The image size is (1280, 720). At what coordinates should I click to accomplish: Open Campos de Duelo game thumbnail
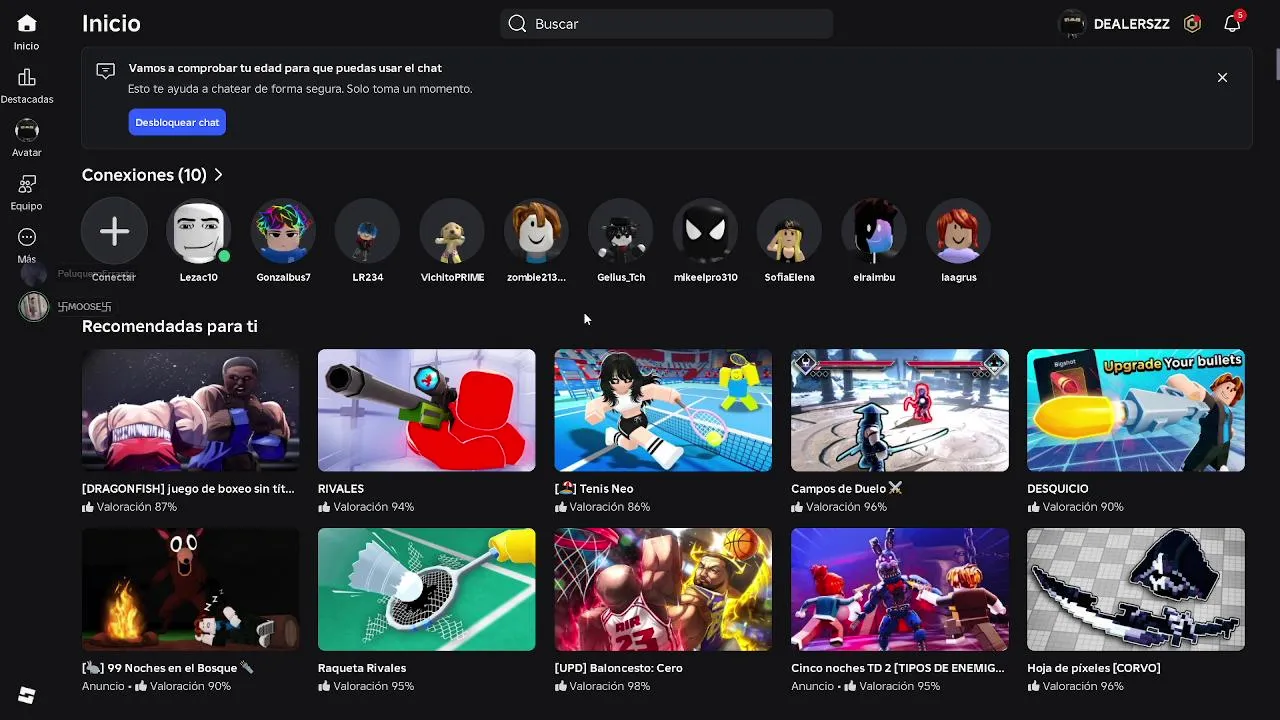pos(900,410)
